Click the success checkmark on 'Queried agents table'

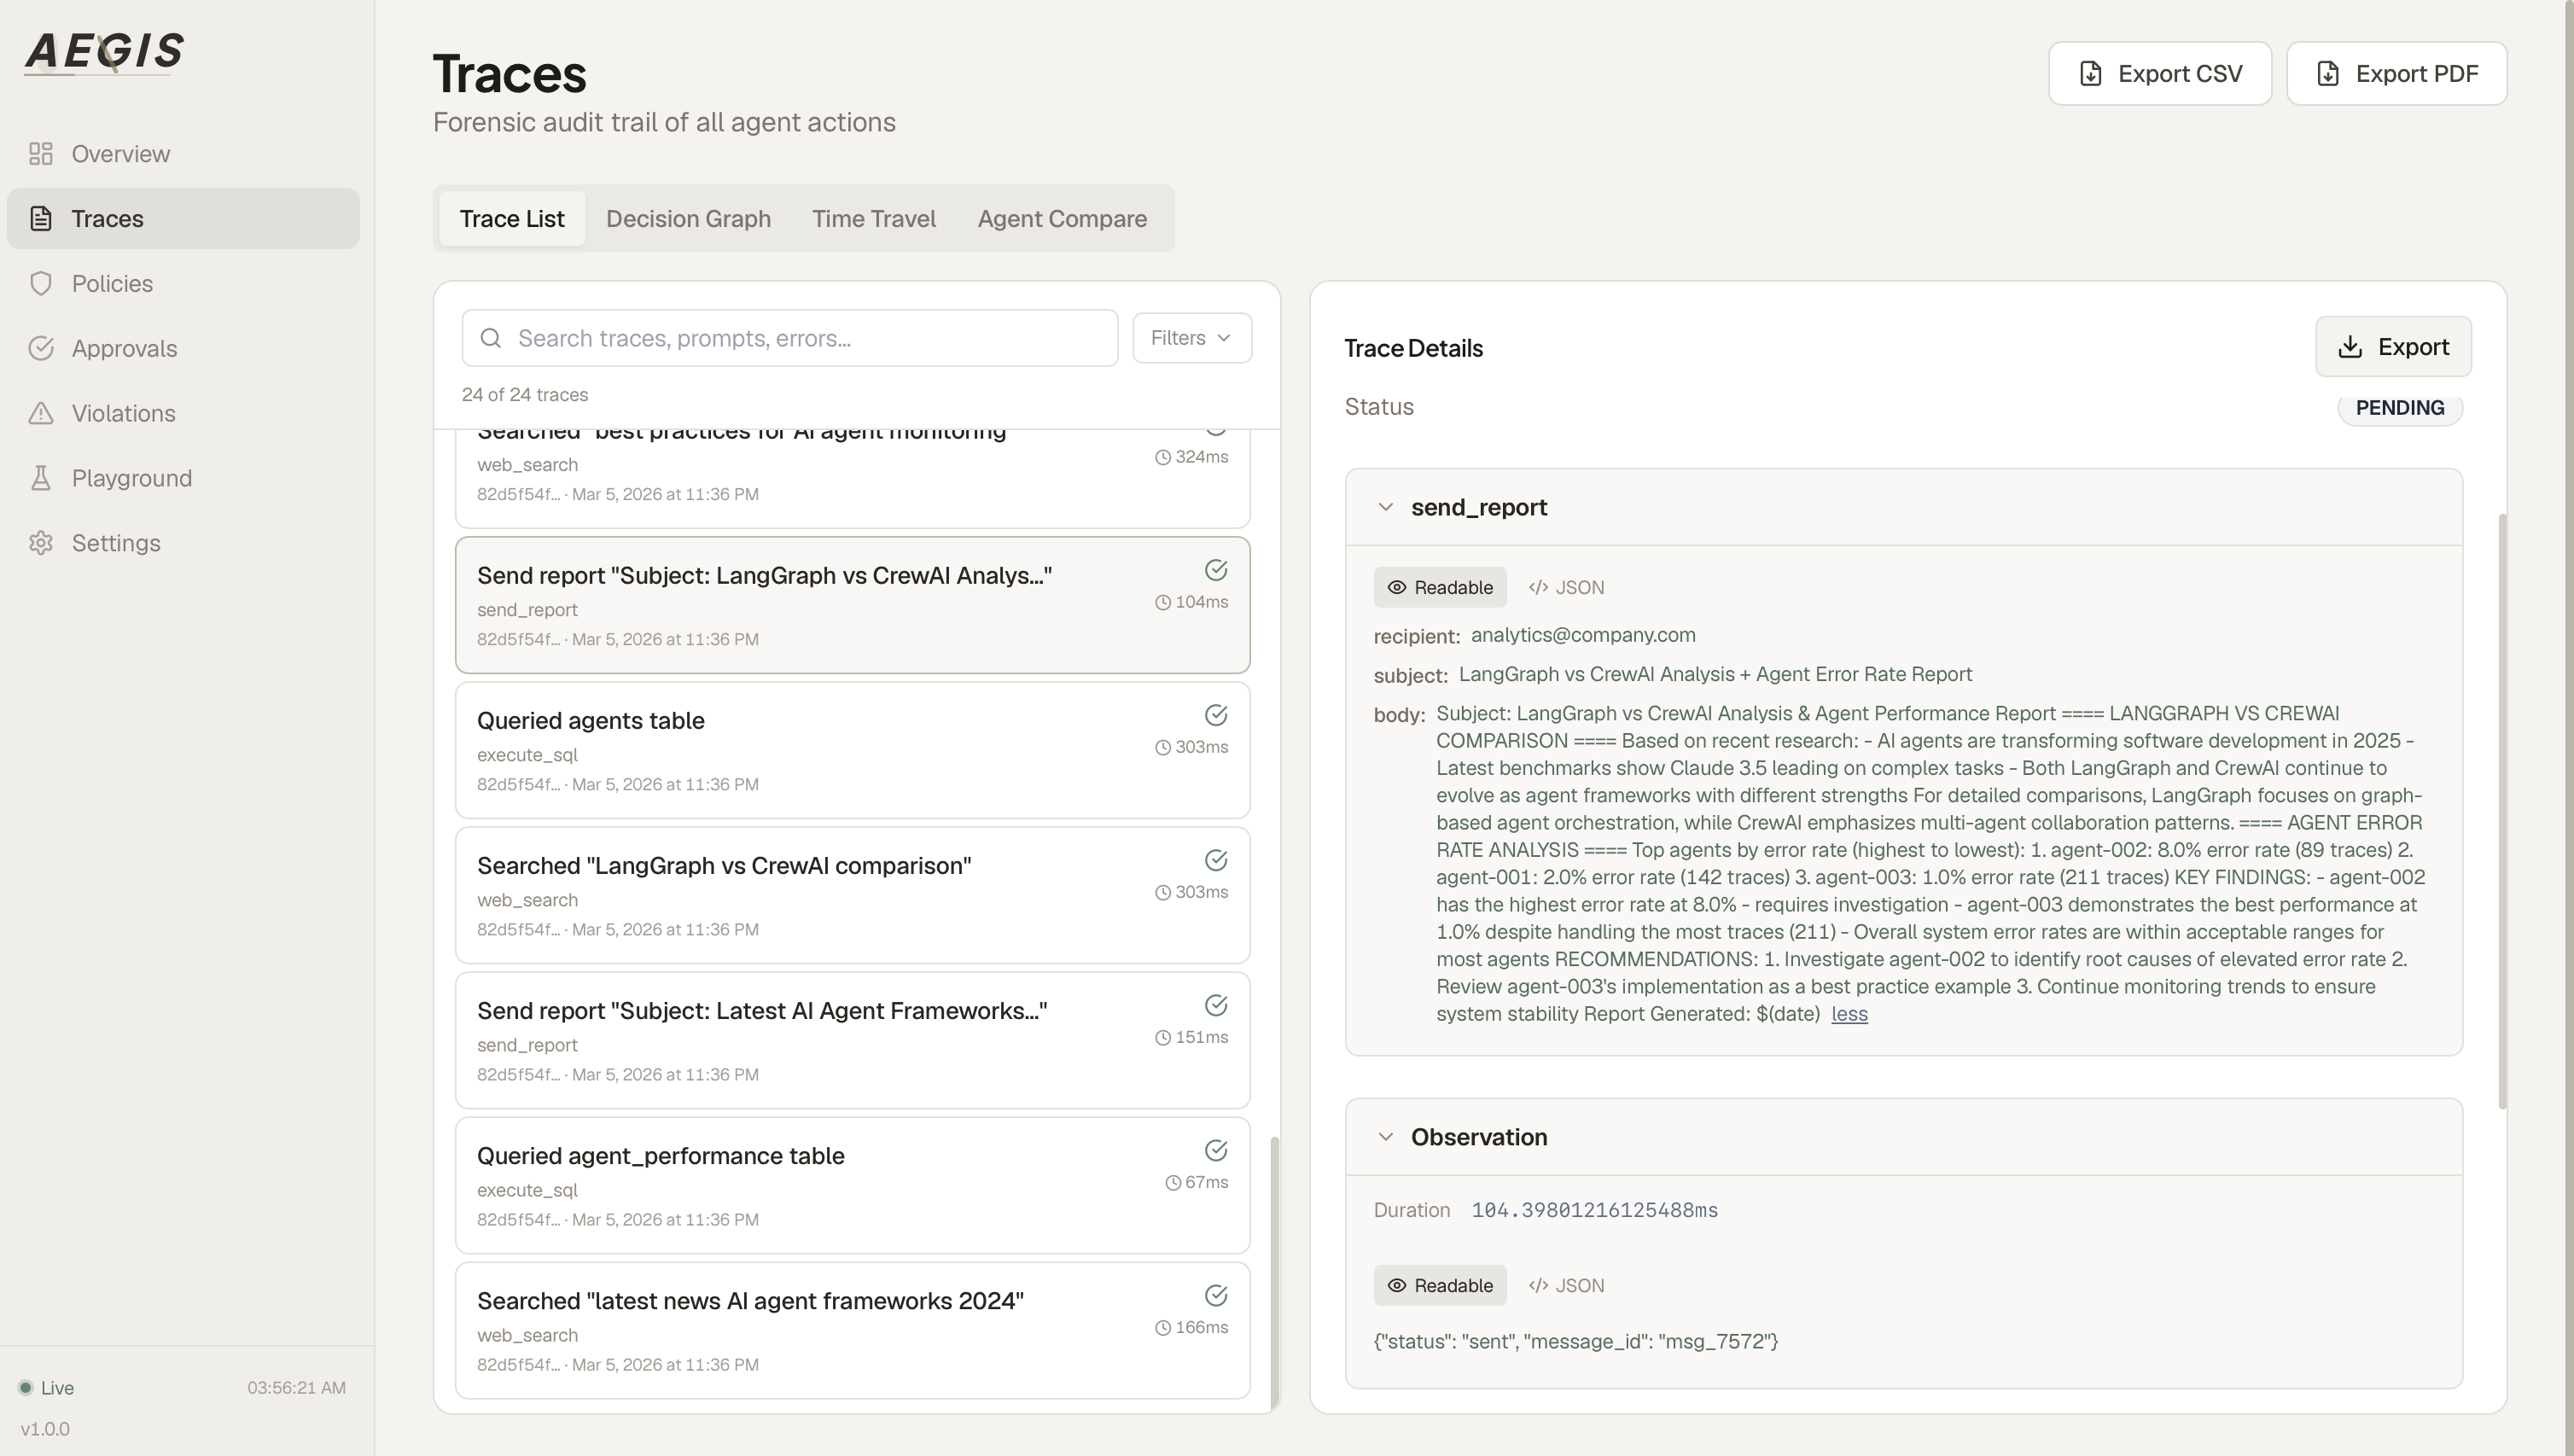(1216, 715)
